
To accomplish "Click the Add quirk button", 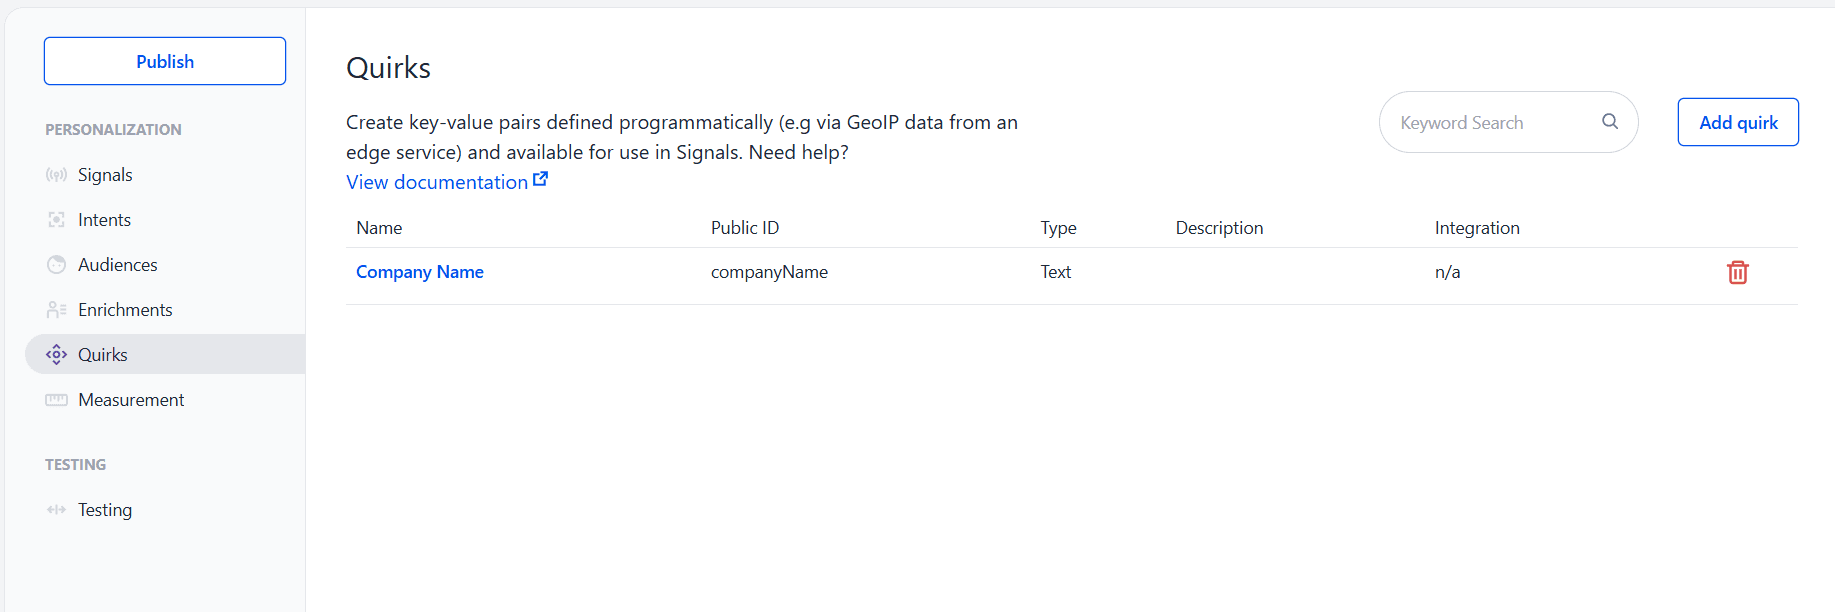I will (x=1738, y=122).
